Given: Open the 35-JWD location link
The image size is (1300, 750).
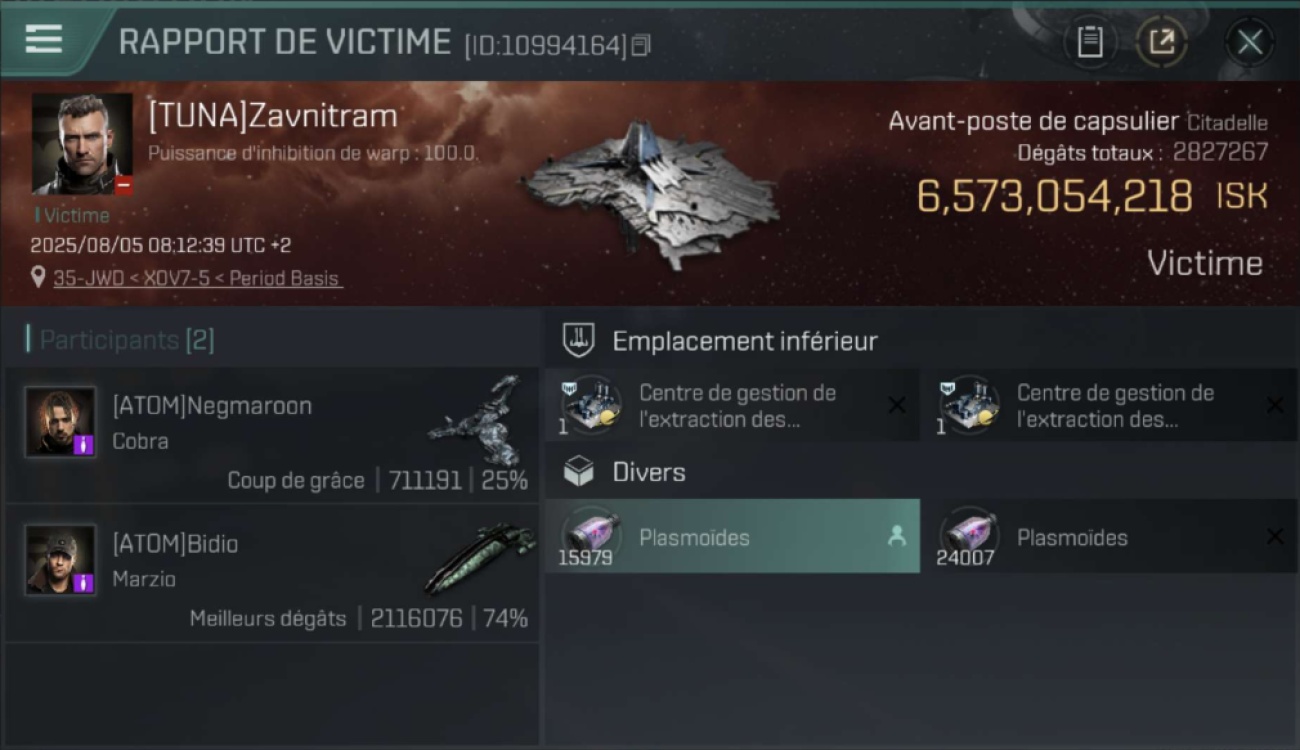Looking at the screenshot, I should tap(198, 278).
